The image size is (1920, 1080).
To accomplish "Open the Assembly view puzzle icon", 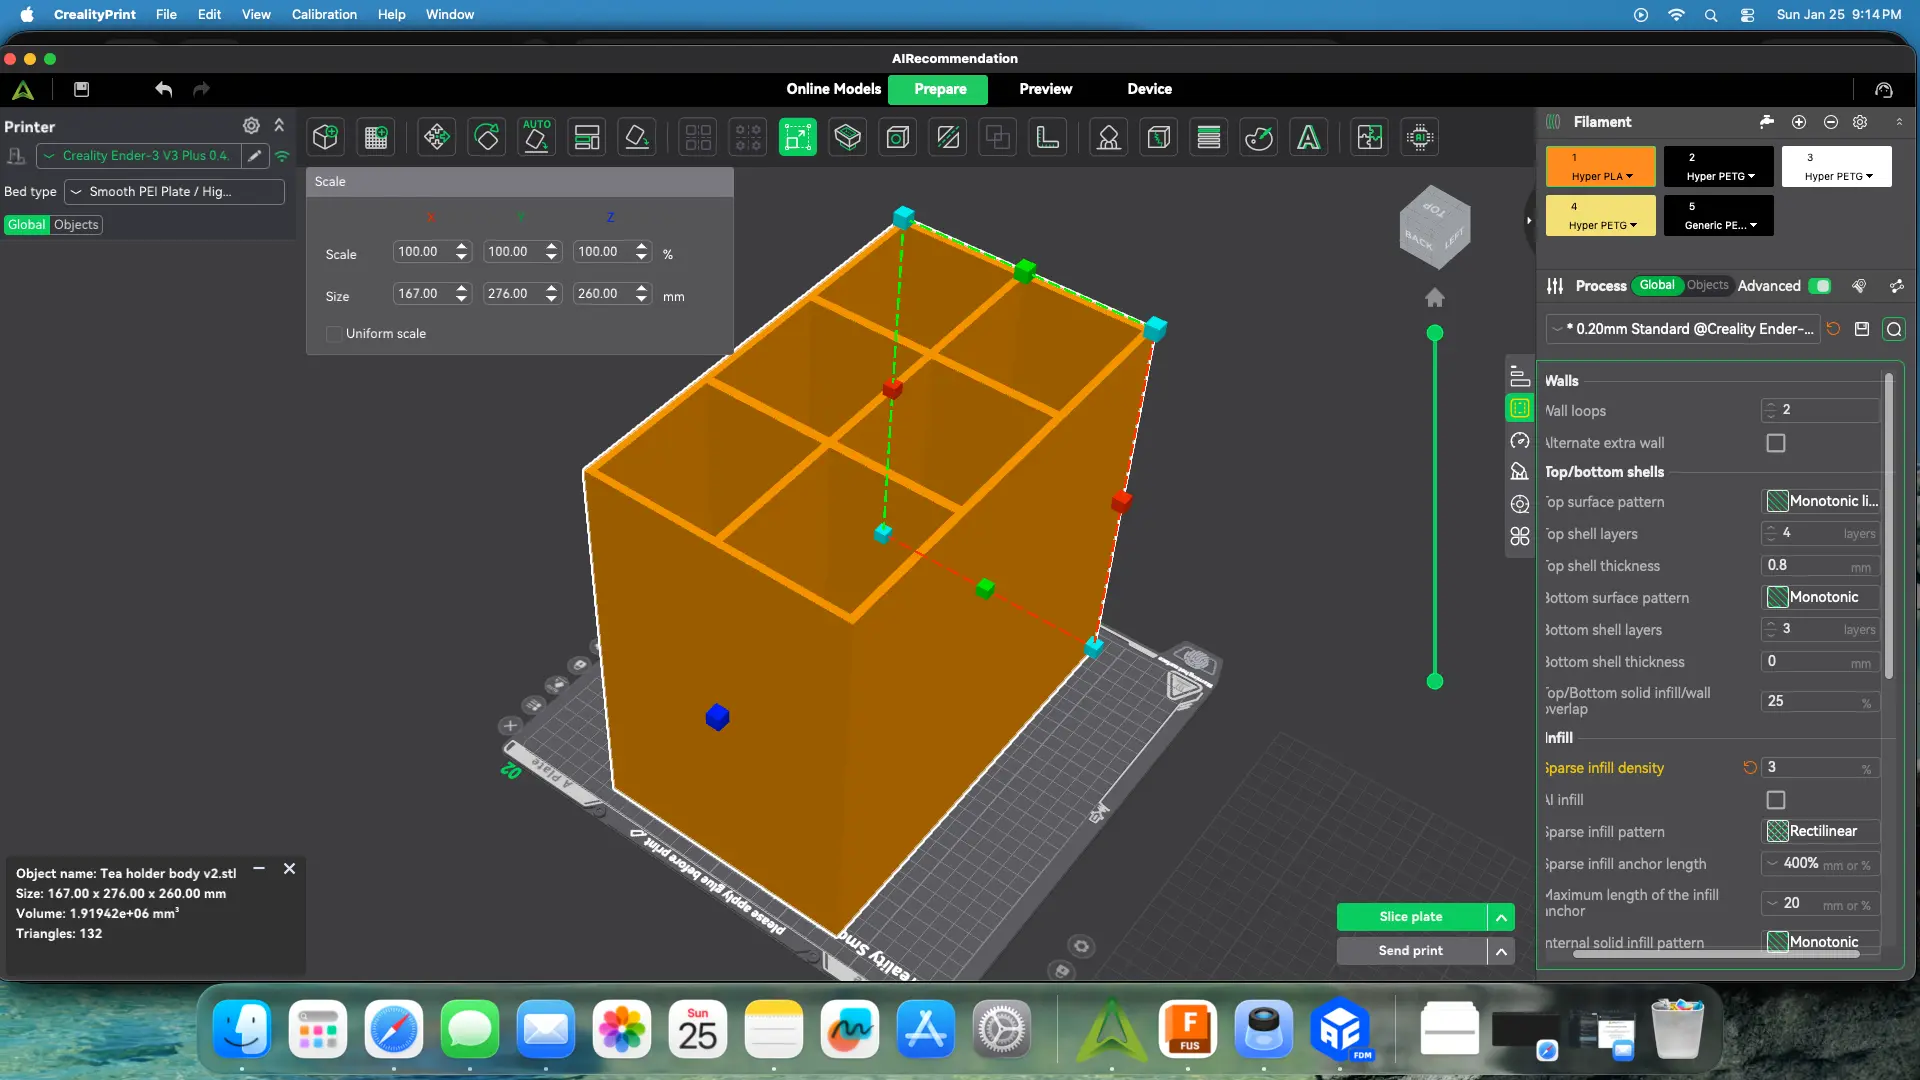I will click(x=1370, y=137).
